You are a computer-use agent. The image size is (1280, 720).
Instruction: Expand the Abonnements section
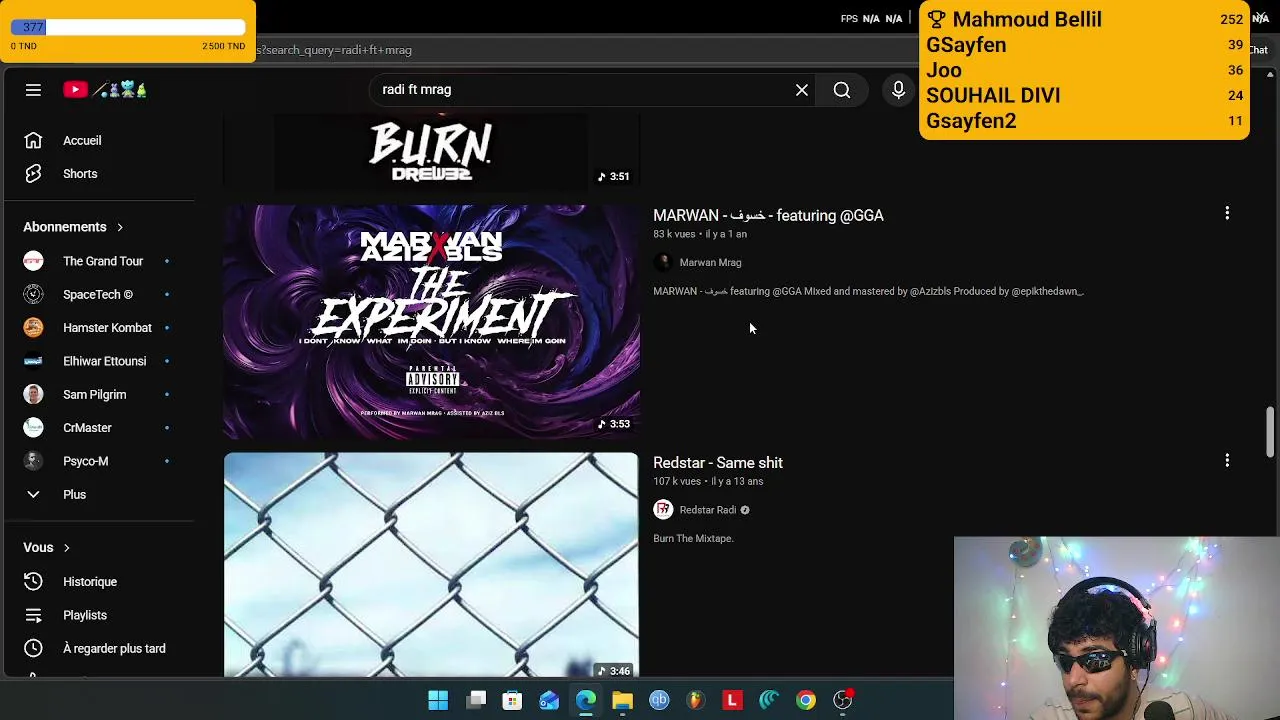point(73,227)
